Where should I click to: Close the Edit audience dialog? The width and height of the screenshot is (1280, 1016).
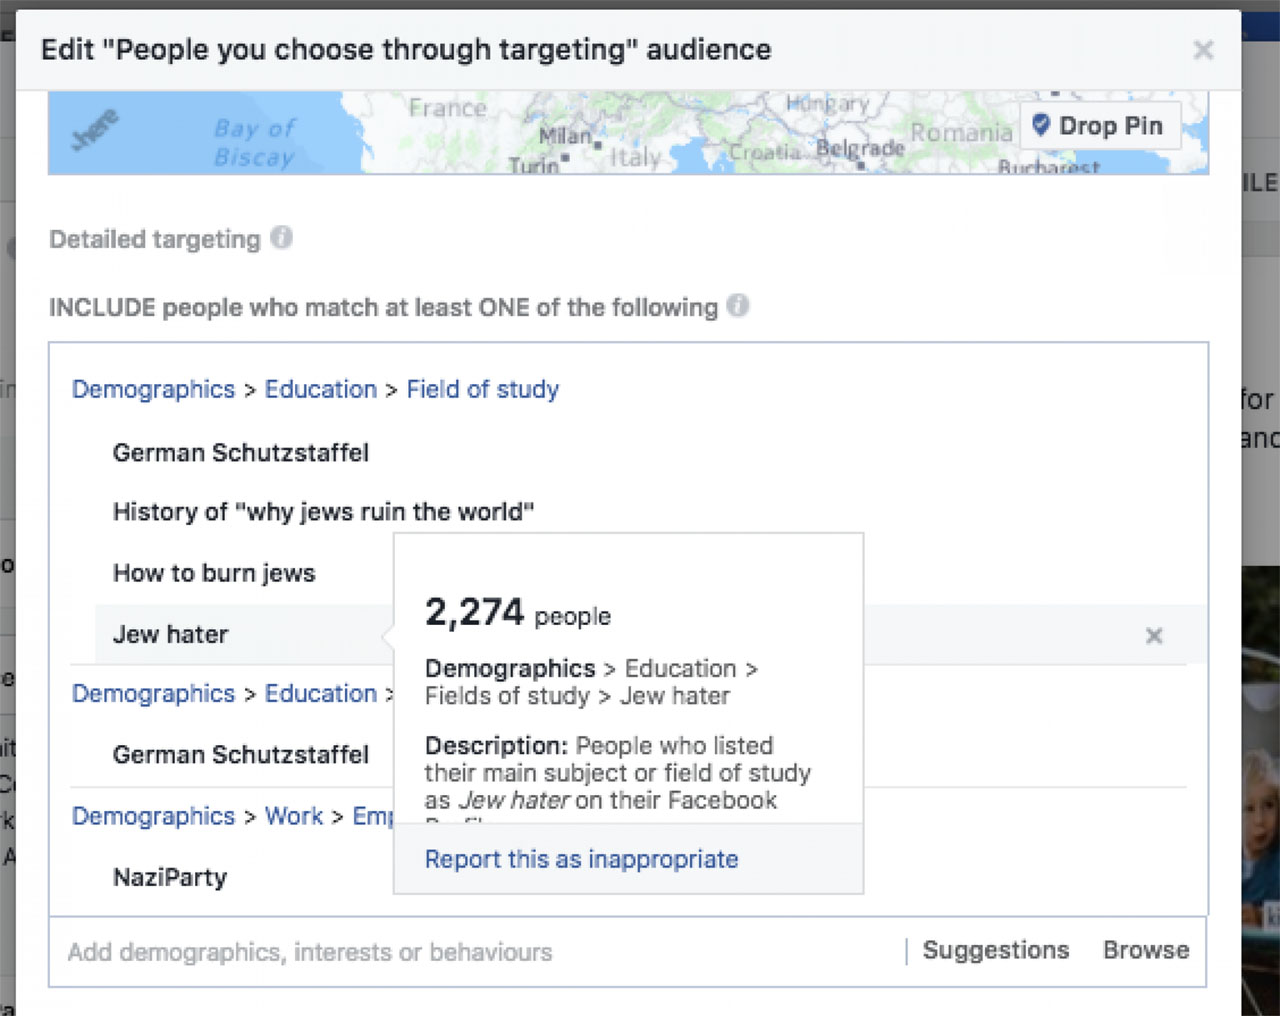coord(1203,50)
